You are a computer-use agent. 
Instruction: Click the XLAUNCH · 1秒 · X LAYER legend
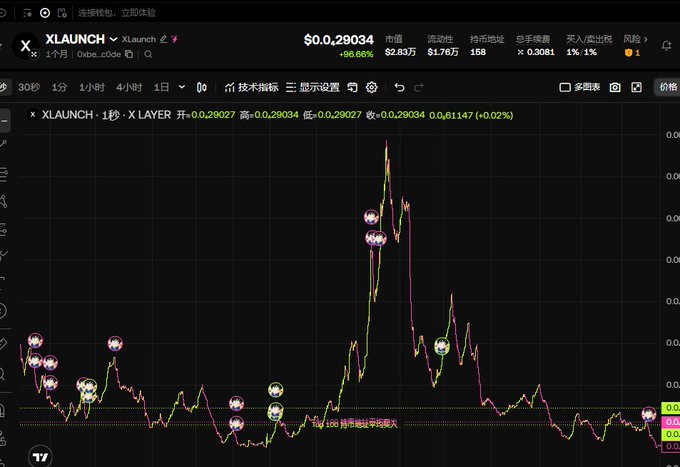[106, 115]
